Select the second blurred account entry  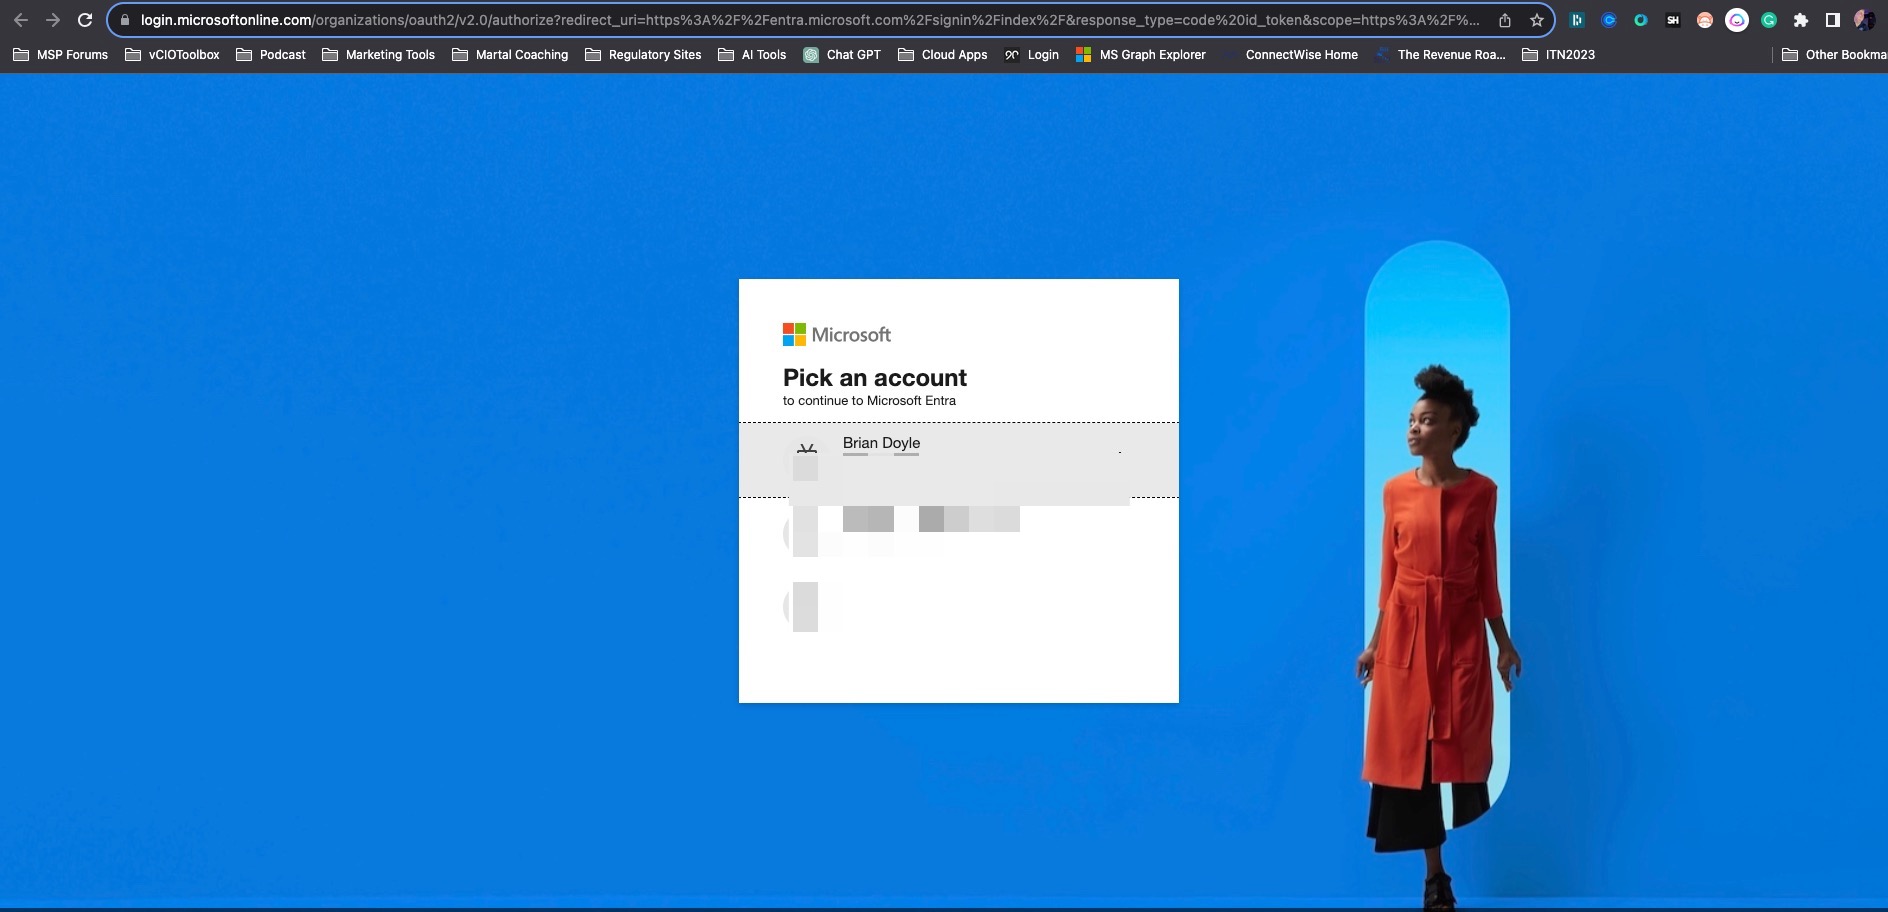click(958, 533)
